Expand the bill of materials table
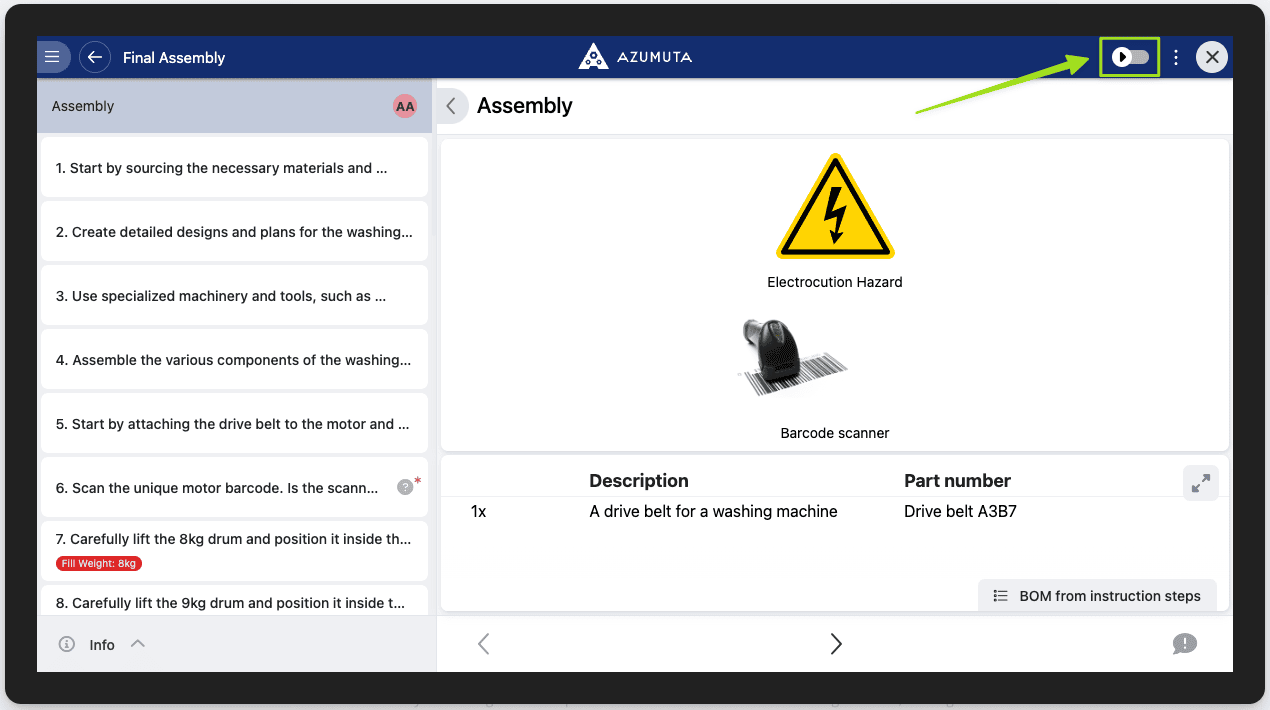The image size is (1270, 710). (1200, 483)
